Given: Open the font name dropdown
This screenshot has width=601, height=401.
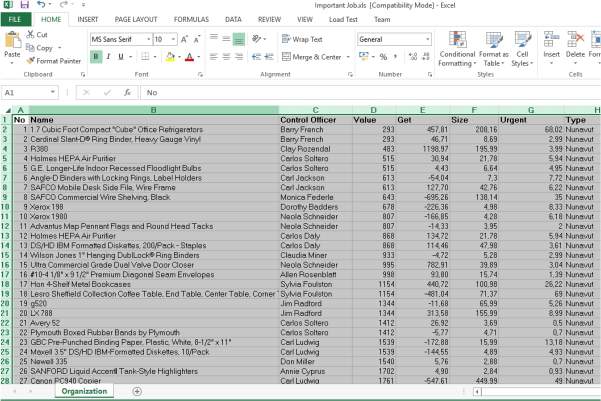Looking at the screenshot, I should [x=148, y=39].
